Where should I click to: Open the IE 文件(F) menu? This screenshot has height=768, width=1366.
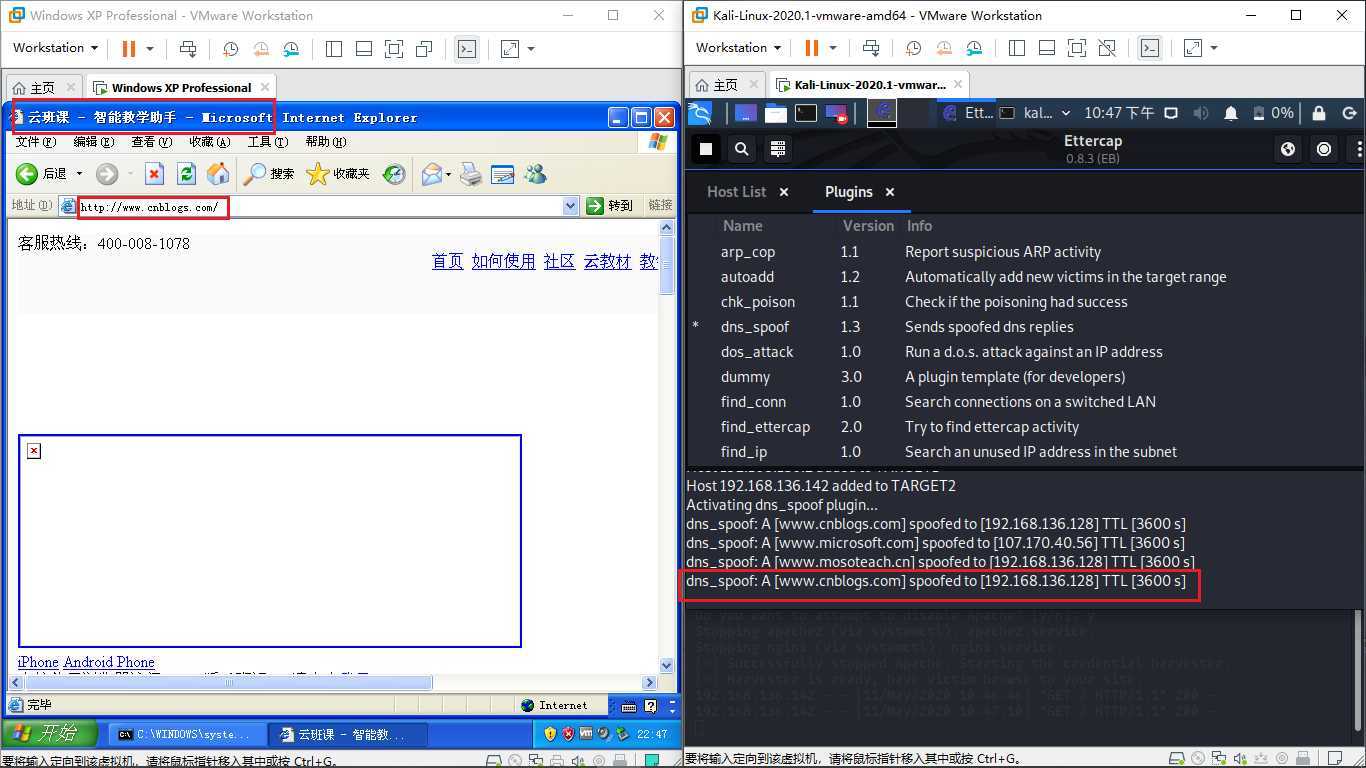coord(35,142)
